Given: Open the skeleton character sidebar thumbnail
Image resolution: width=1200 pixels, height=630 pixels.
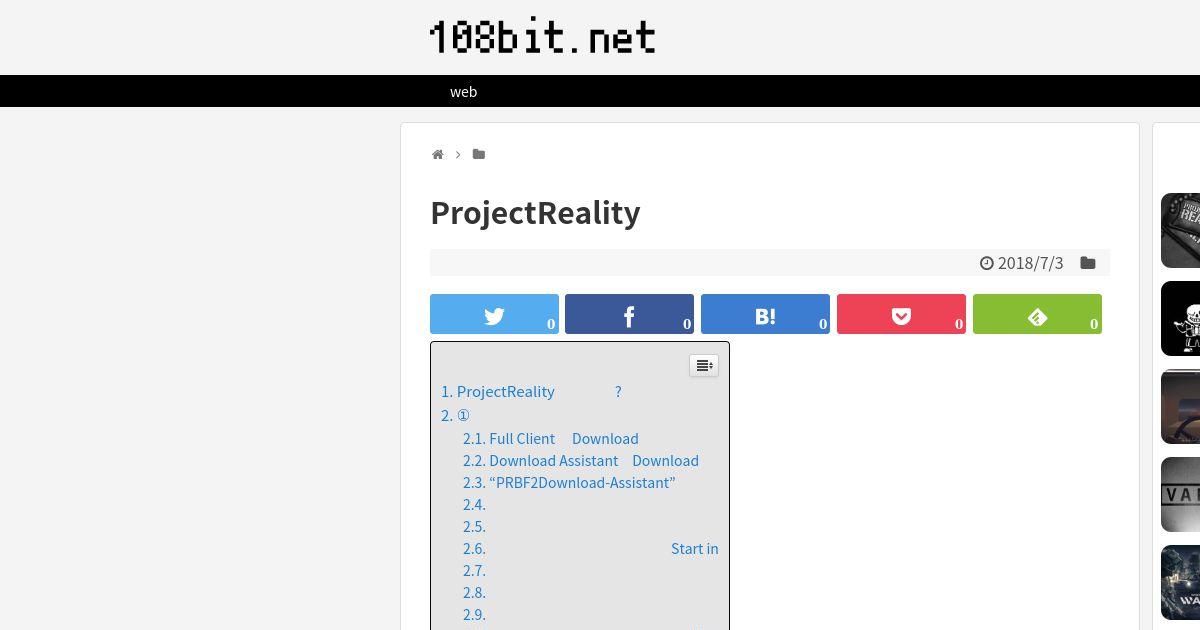Looking at the screenshot, I should tap(1180, 318).
